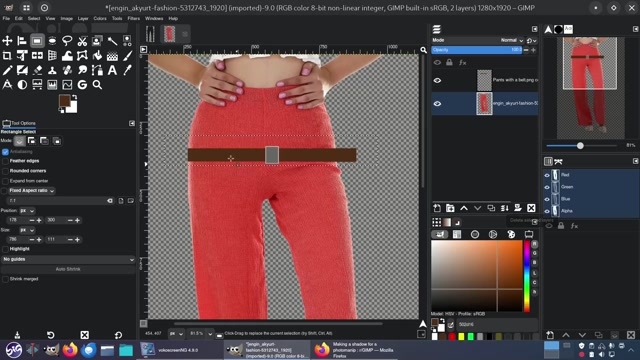Open the Fixed Aspect ratio dropdown

click(x=32, y=191)
